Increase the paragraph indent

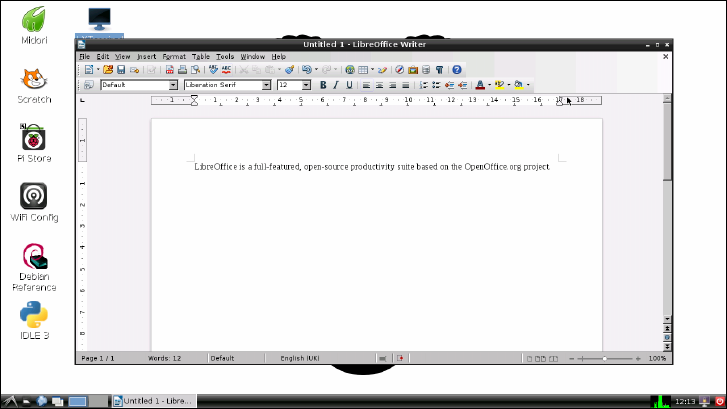[x=462, y=85]
